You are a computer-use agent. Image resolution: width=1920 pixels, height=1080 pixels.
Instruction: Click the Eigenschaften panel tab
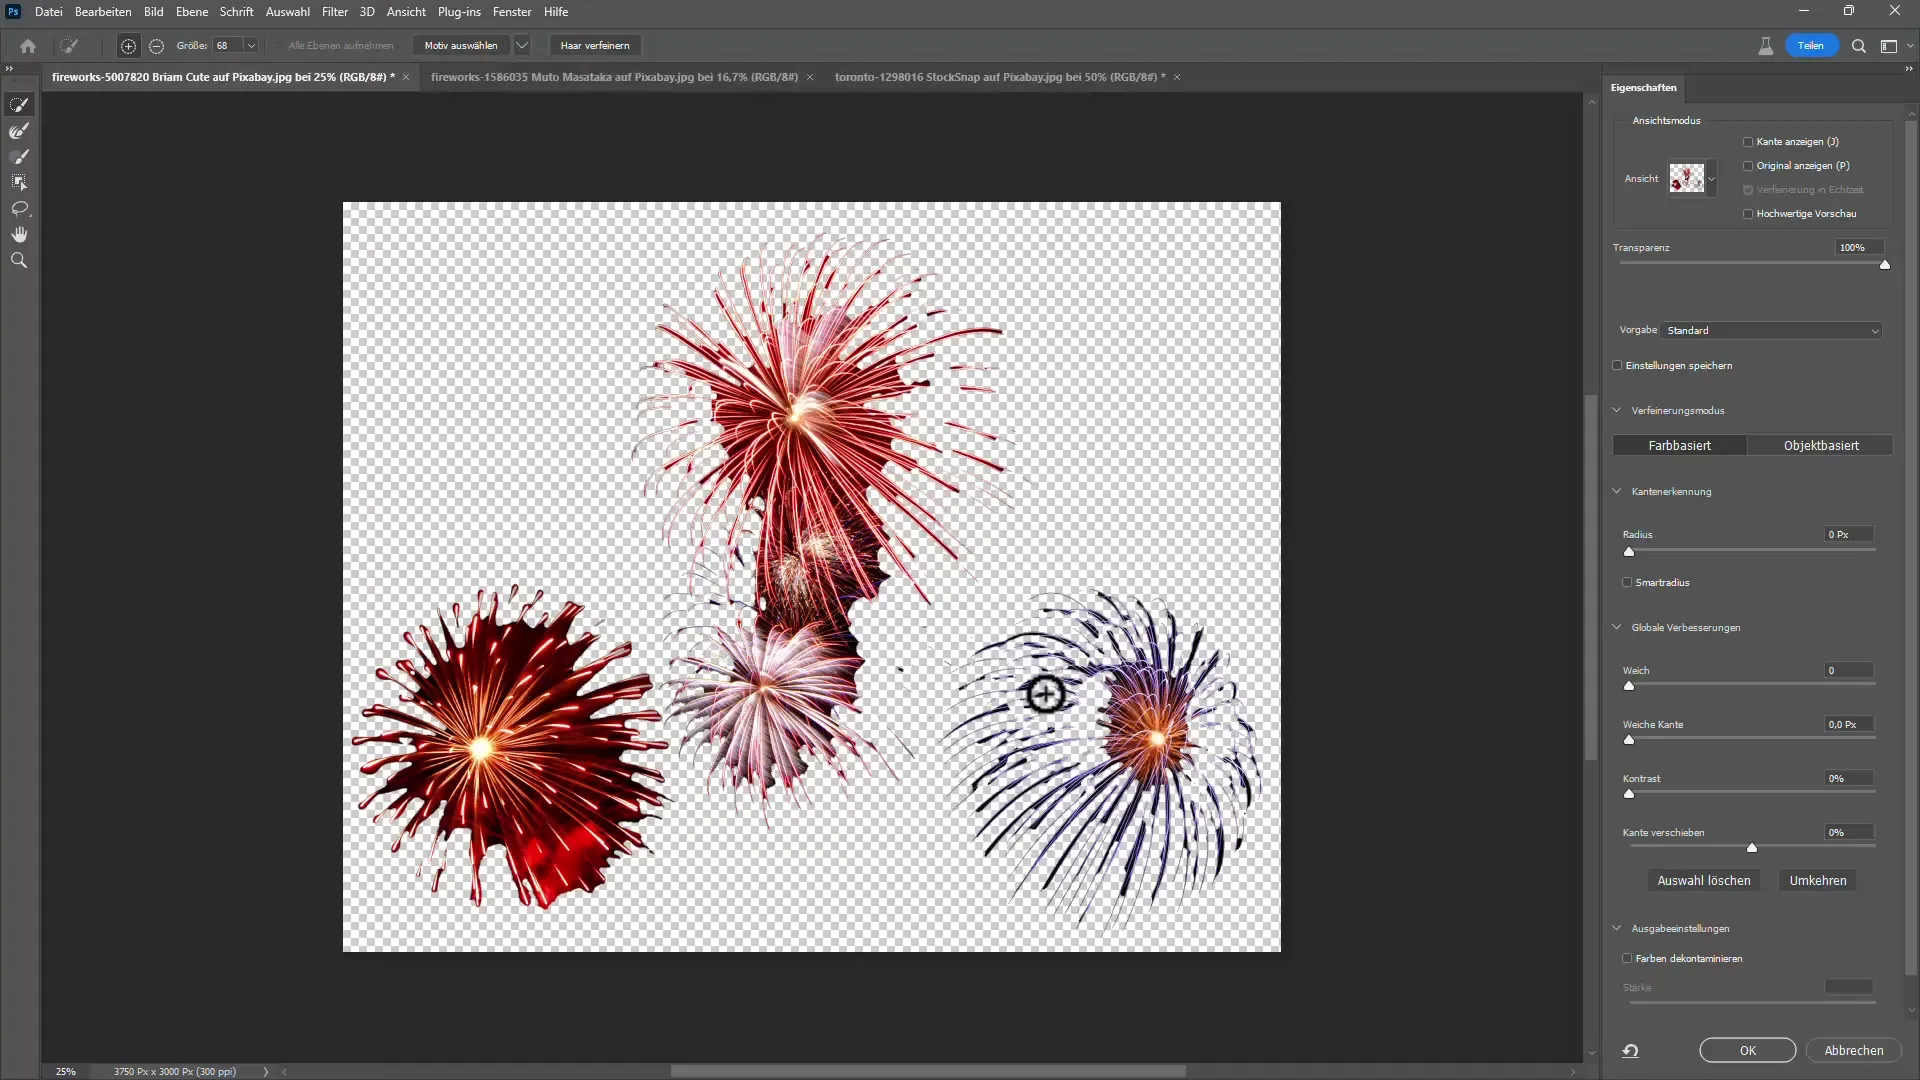coord(1643,88)
